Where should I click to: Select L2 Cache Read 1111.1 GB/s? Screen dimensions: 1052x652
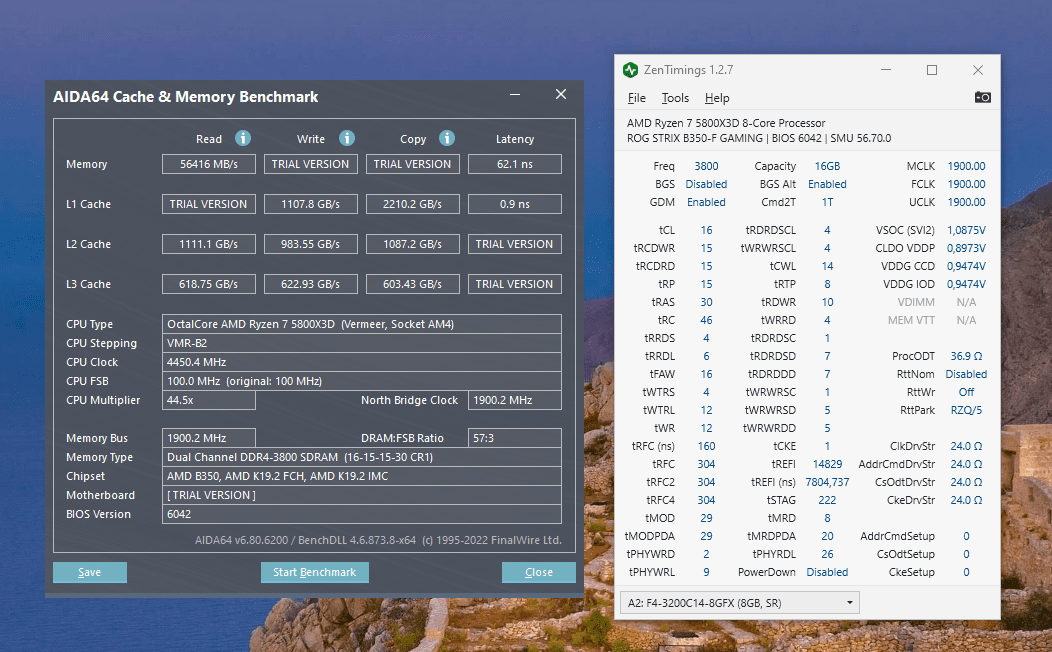pyautogui.click(x=209, y=244)
